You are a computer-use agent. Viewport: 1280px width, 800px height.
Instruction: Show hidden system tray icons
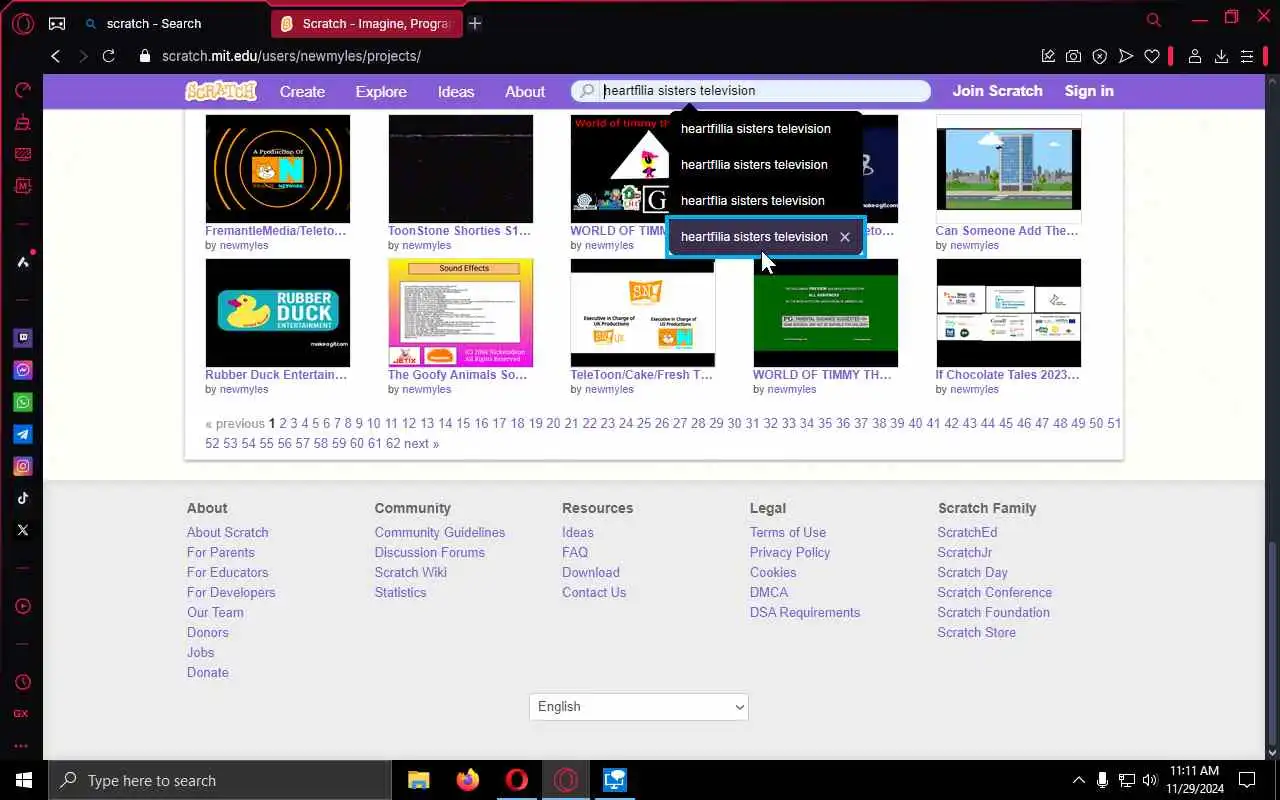coord(1078,780)
